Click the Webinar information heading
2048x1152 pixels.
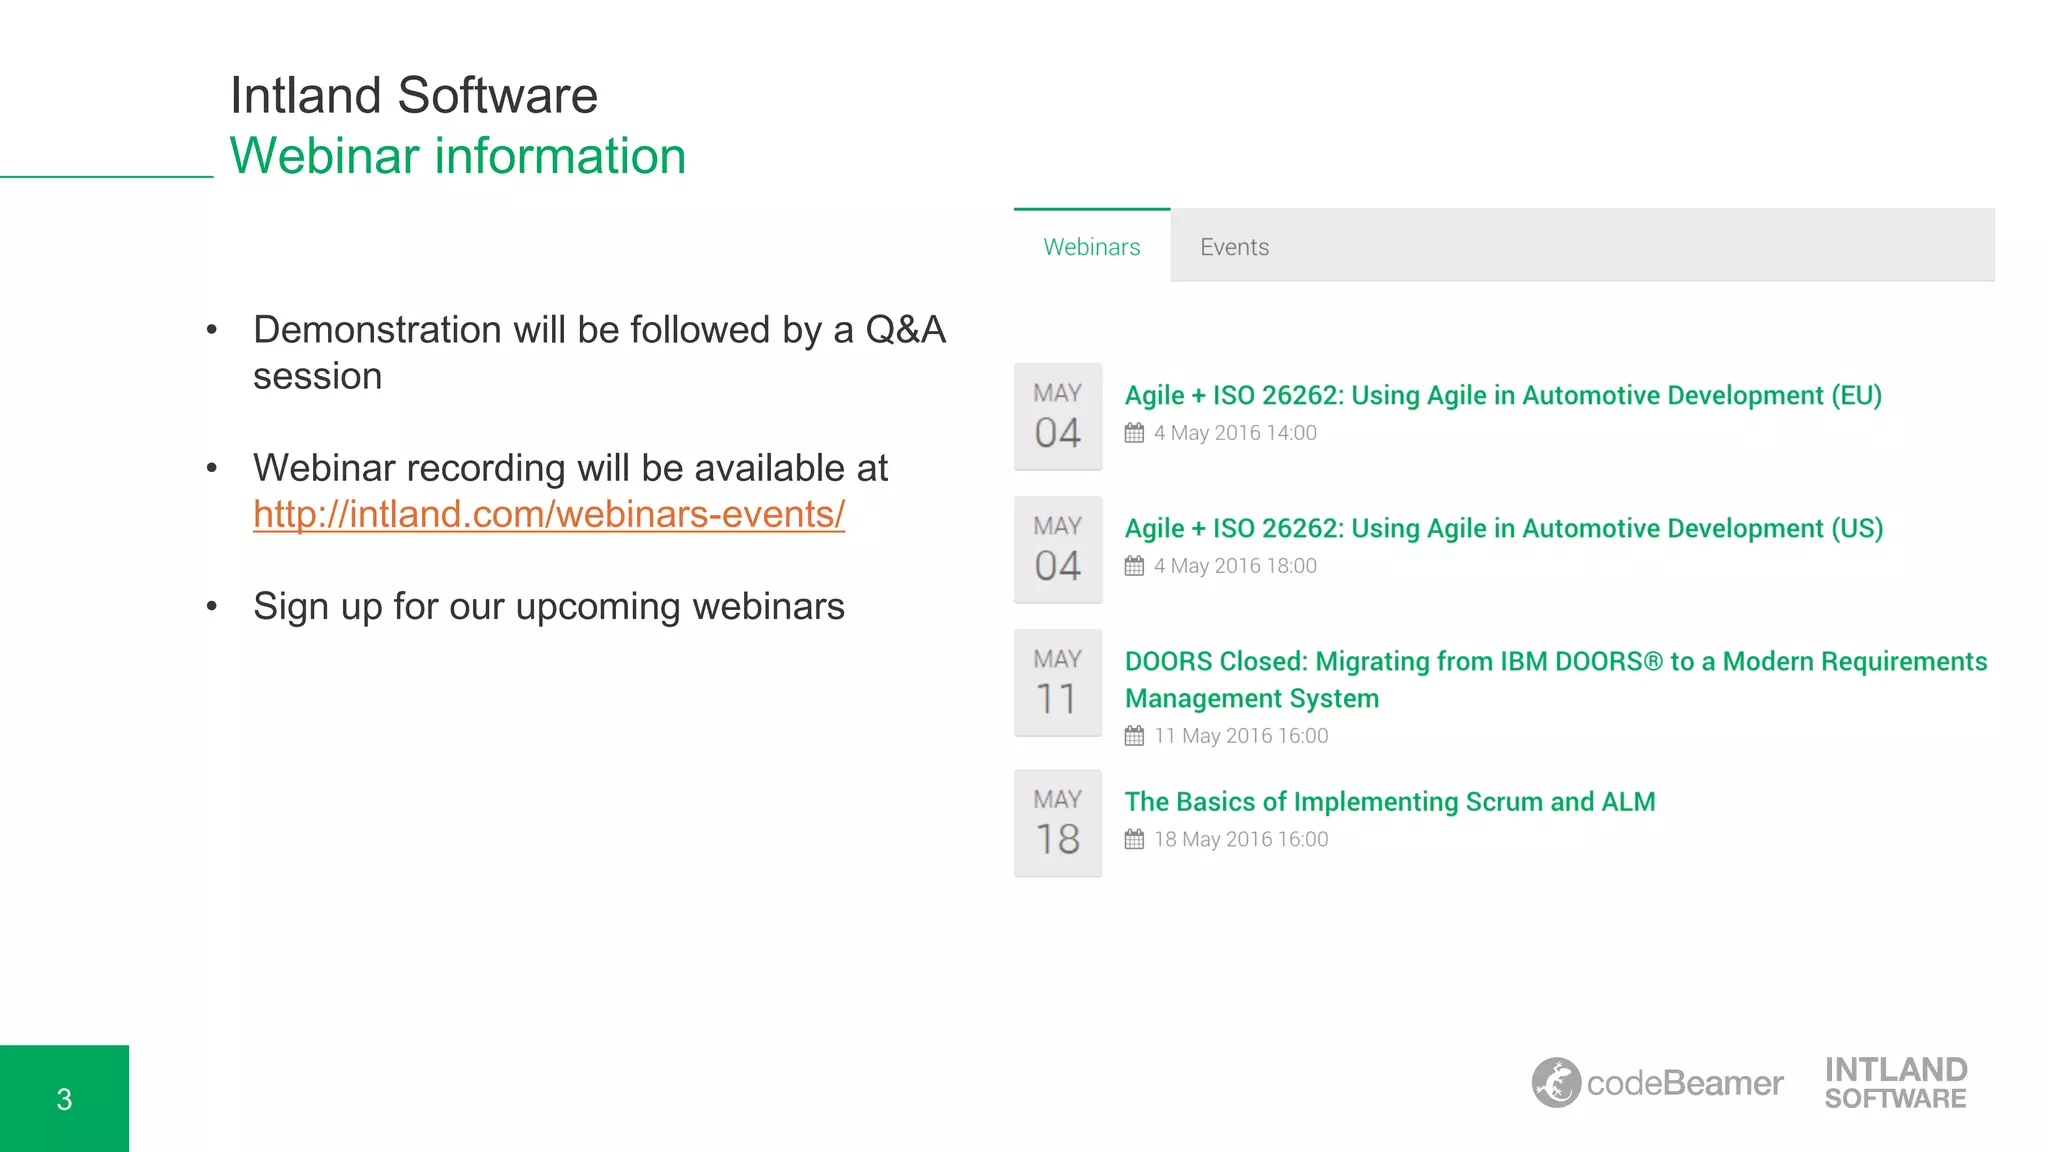457,157
